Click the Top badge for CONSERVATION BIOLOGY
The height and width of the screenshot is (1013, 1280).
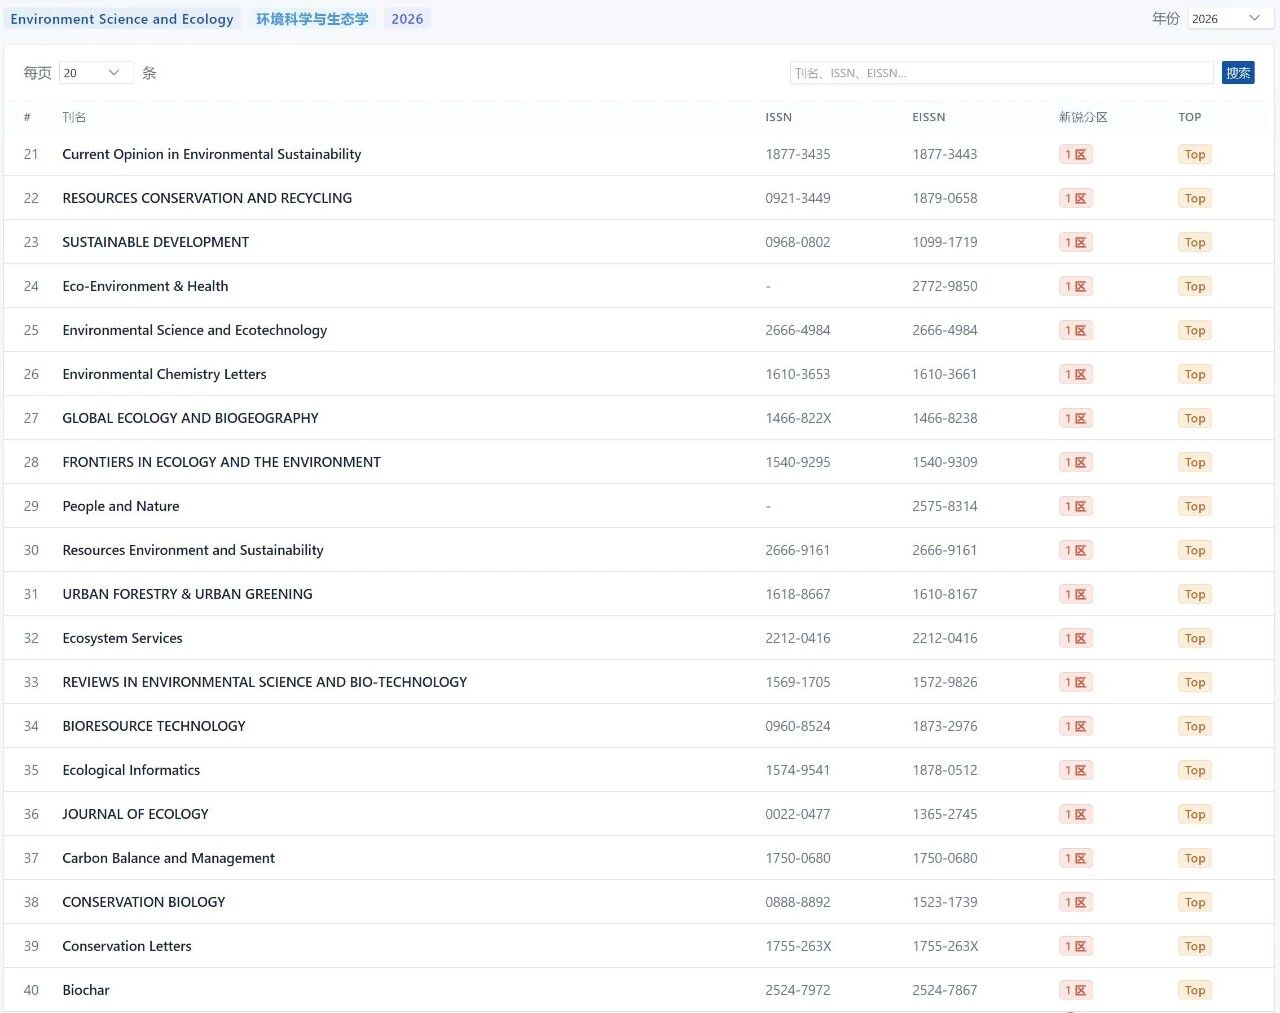click(1194, 902)
